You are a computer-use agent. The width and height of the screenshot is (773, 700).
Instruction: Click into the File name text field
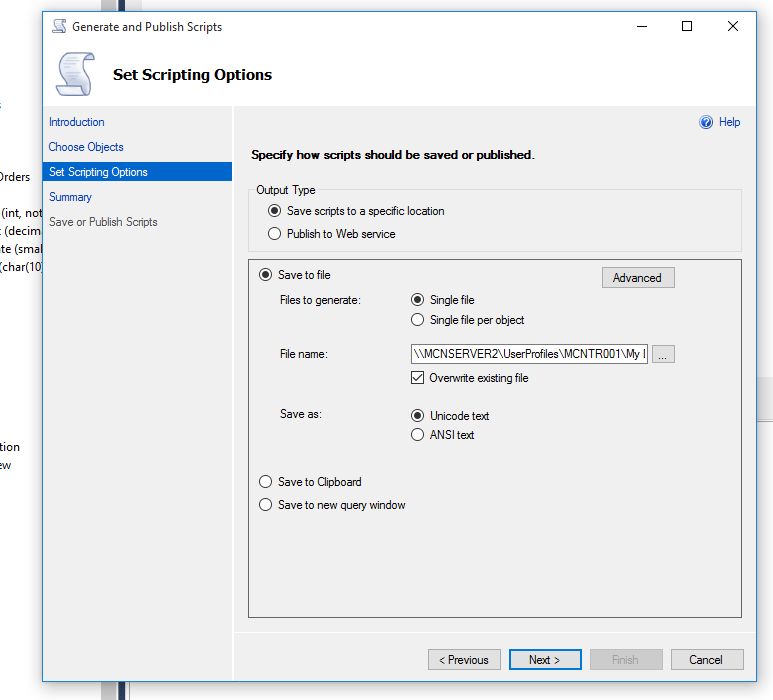click(529, 354)
